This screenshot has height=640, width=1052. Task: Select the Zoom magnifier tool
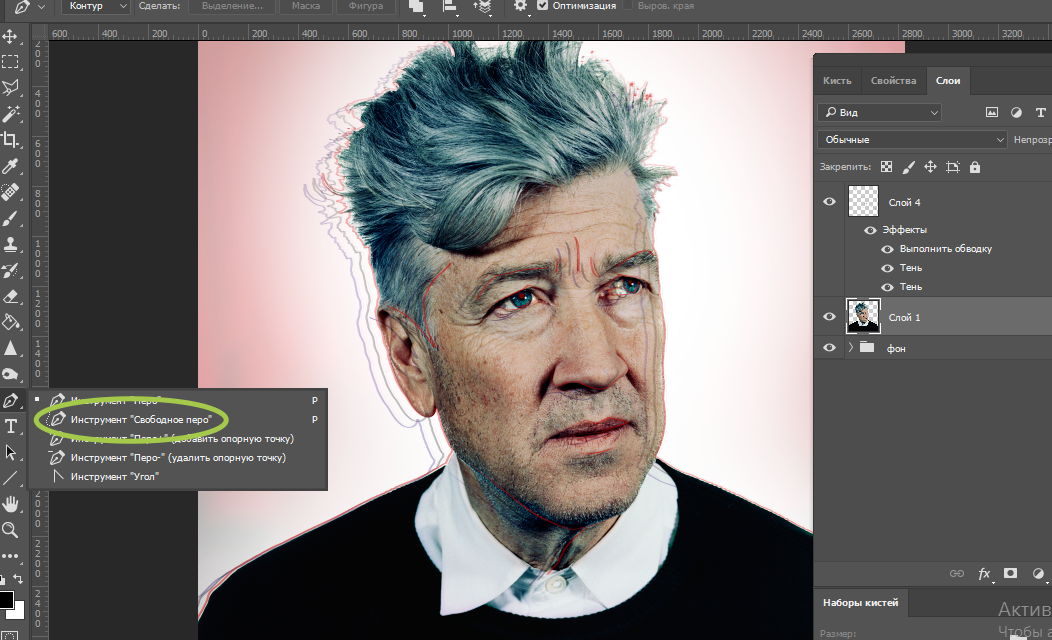(x=10, y=530)
